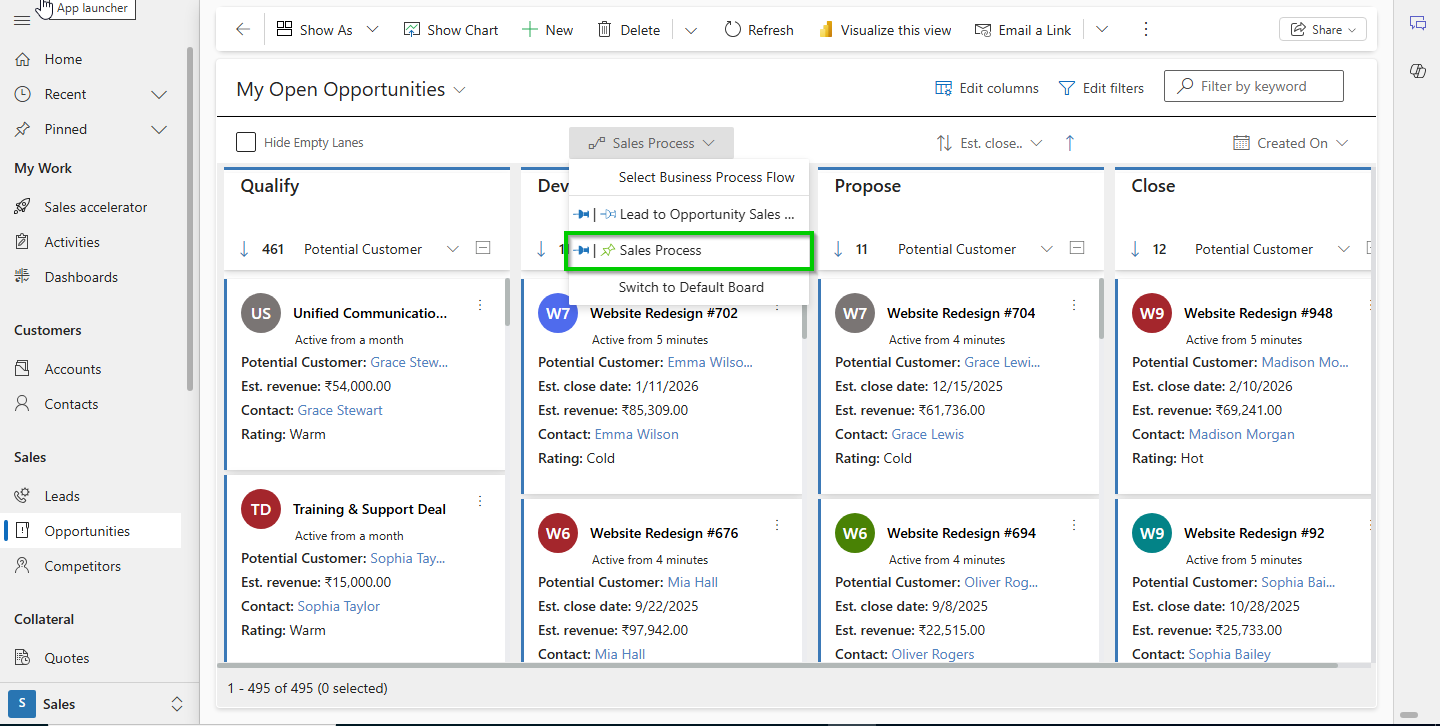This screenshot has height=726, width=1440.
Task: Select Sales Process from the menu
Action: 660,250
